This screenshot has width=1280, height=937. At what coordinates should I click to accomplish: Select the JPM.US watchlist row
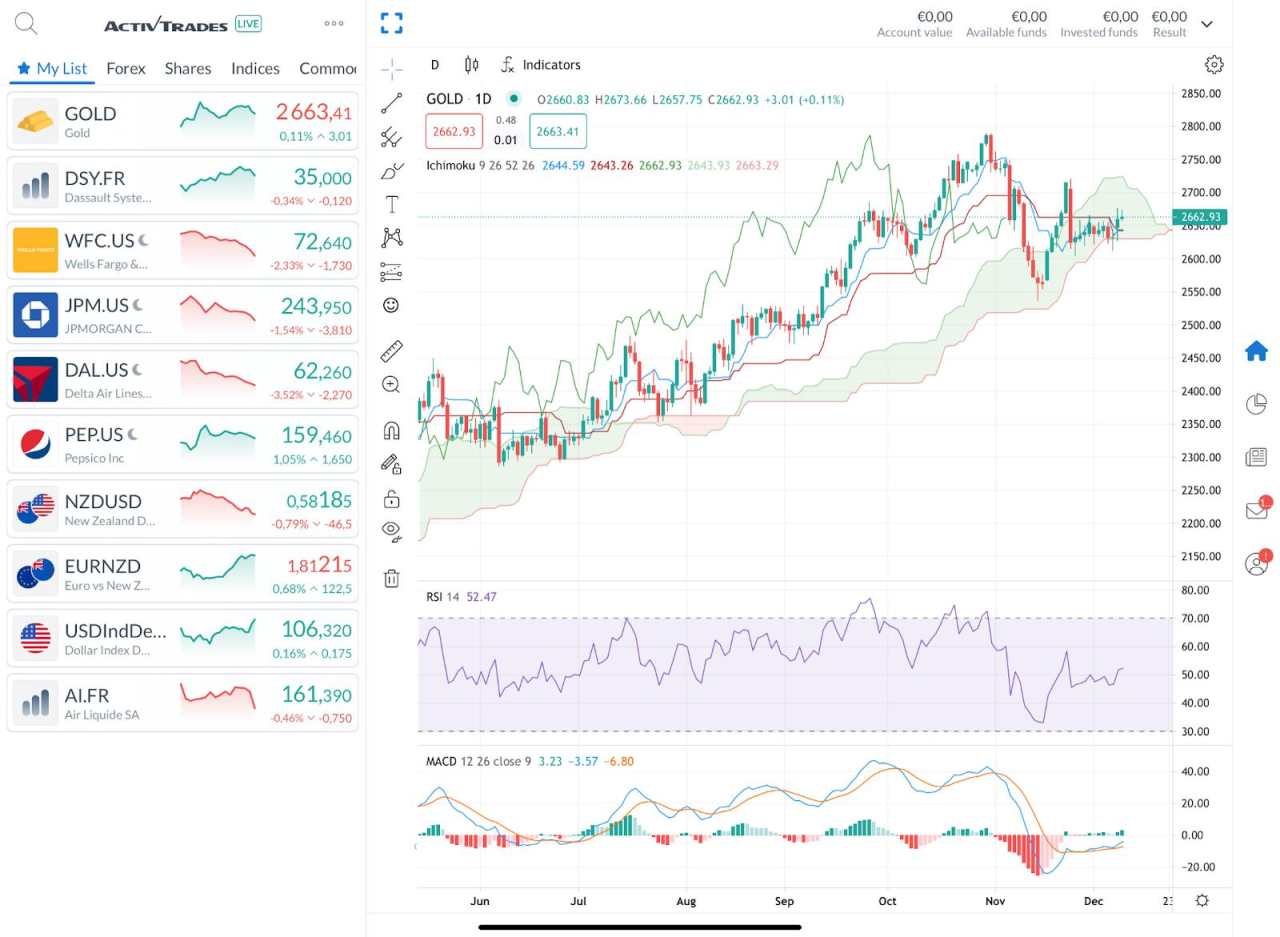[x=183, y=316]
